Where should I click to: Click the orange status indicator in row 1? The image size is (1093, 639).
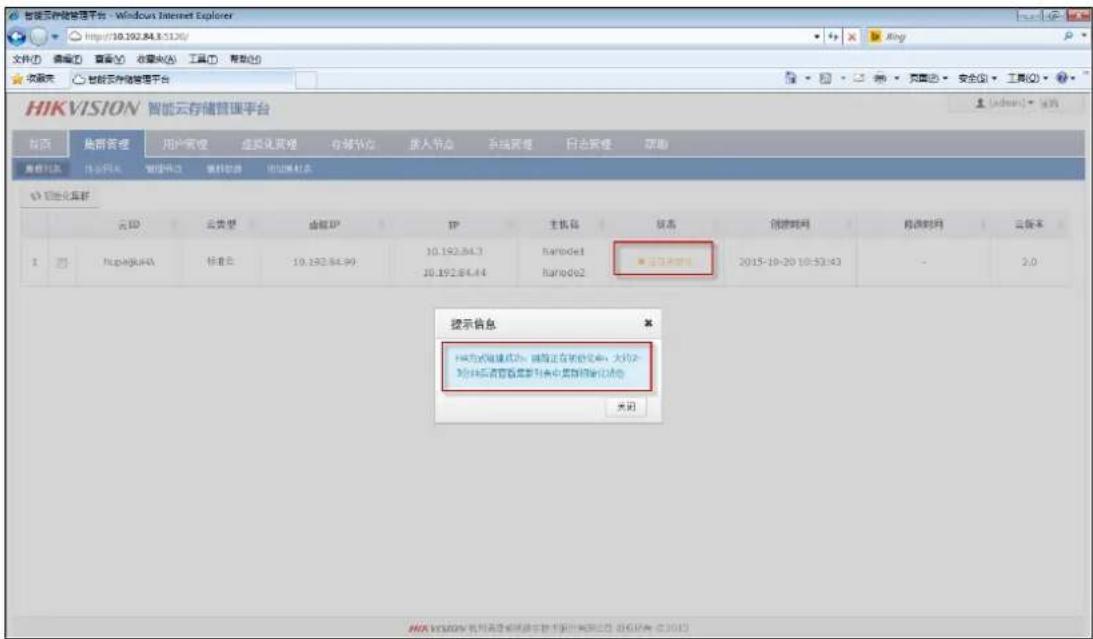(664, 261)
